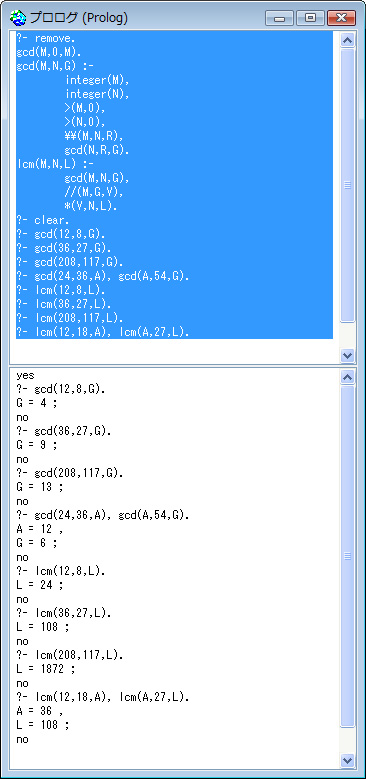
Task: Click the 'yes' line at the top of the output
Action: (25, 375)
